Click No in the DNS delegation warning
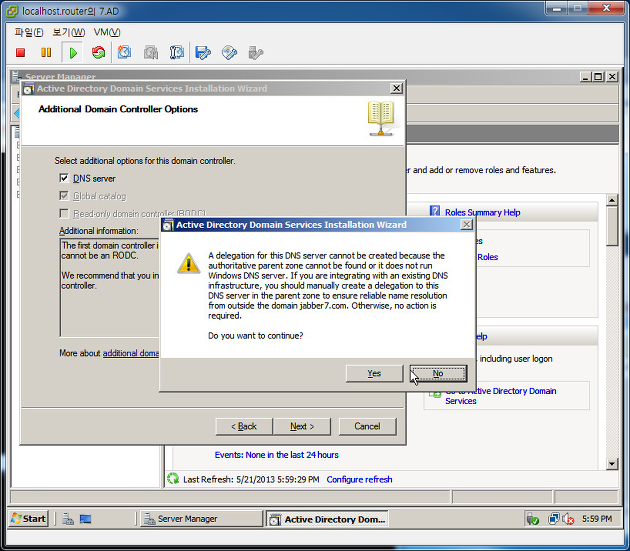 pyautogui.click(x=438, y=373)
